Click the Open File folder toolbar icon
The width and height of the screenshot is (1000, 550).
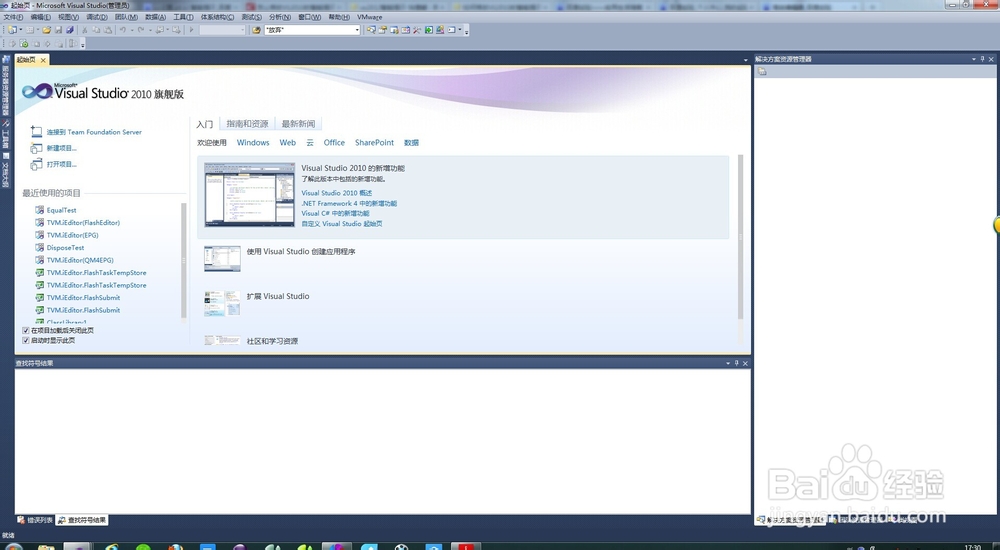coord(47,30)
